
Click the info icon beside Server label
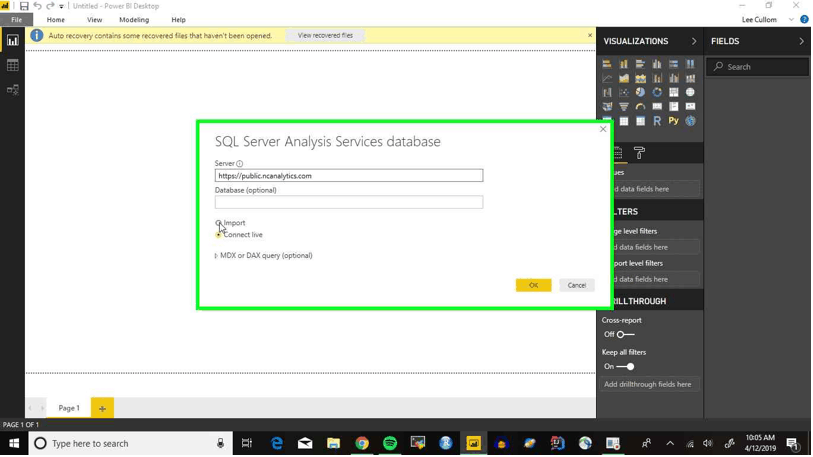coord(240,163)
